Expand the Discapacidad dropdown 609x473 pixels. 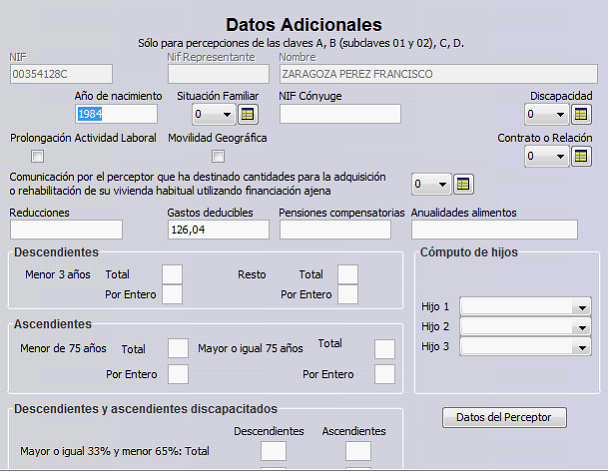[x=560, y=114]
